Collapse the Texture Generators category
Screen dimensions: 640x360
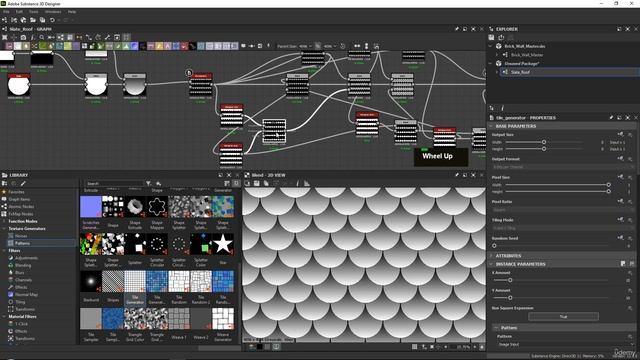[x=4, y=229]
